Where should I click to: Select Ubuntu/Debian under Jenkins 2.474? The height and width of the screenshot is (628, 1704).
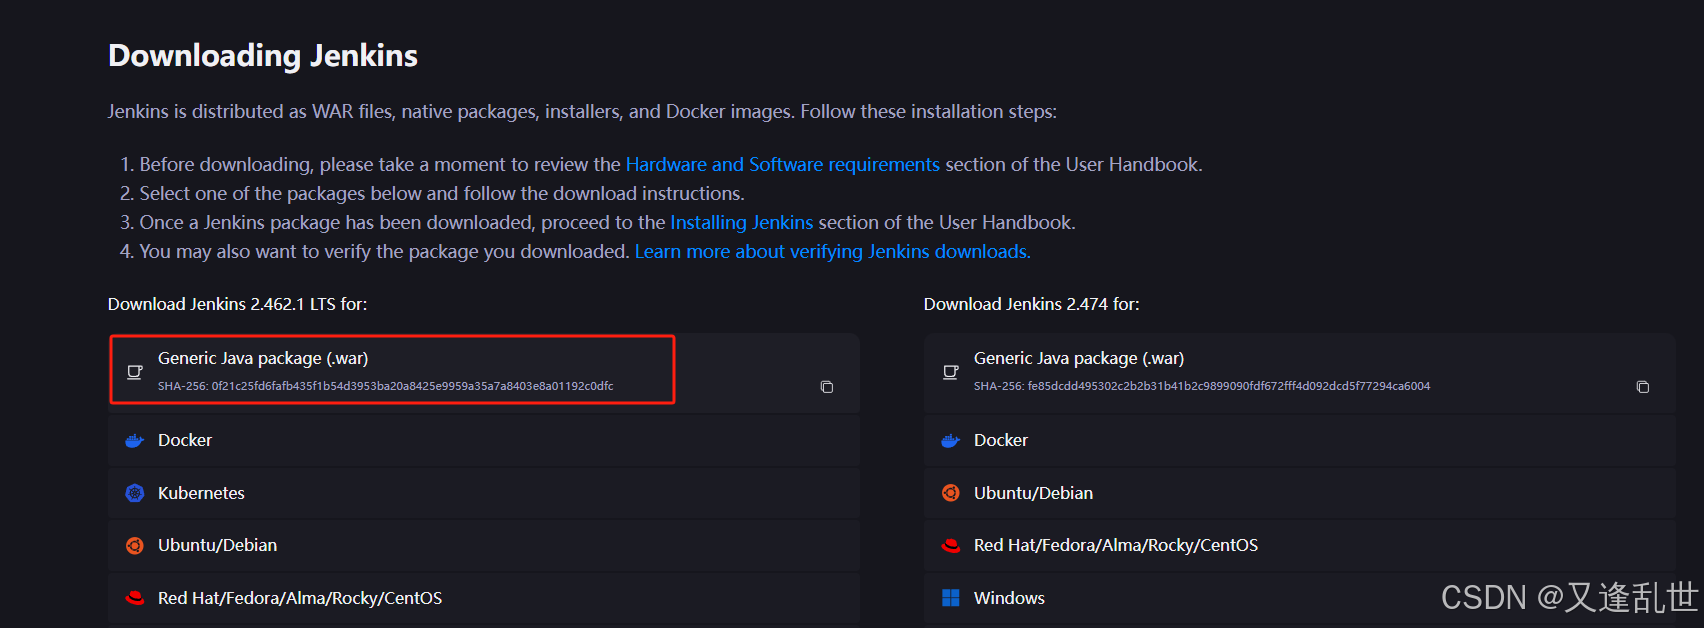(x=1300, y=493)
